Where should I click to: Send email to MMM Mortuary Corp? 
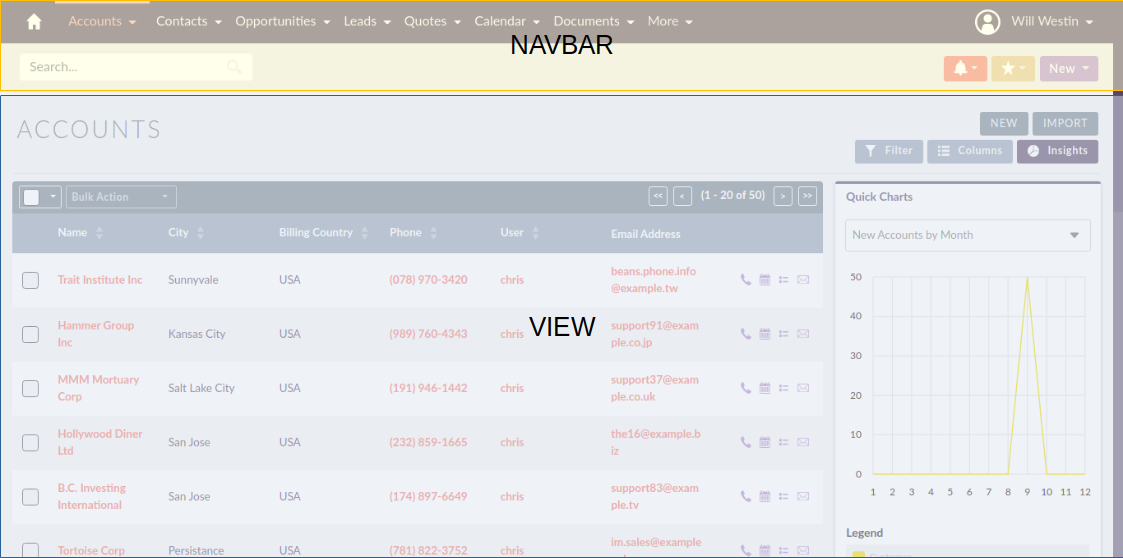[x=803, y=388]
